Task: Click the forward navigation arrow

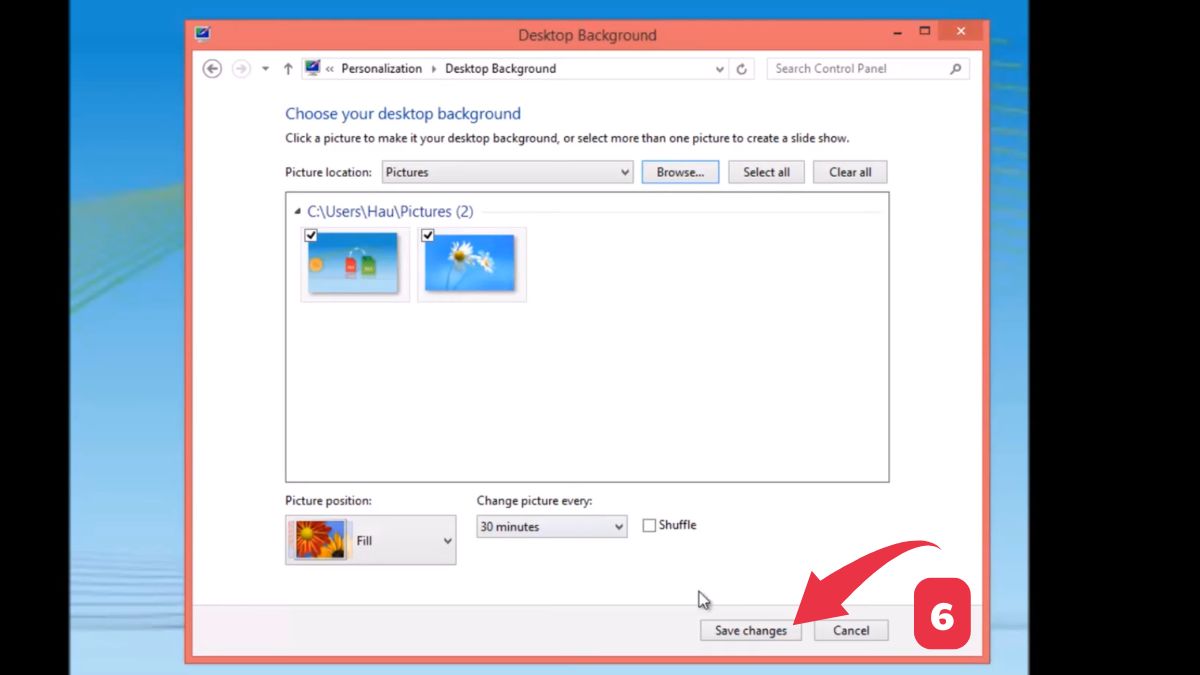Action: (x=241, y=68)
